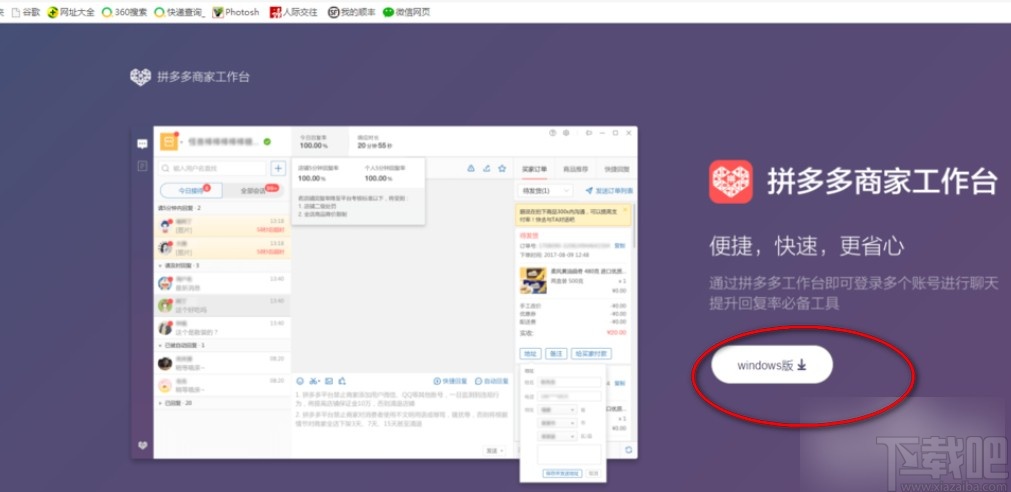Click the thumbs-up icon in chat toolbar
1011x492 pixels.
342,381
